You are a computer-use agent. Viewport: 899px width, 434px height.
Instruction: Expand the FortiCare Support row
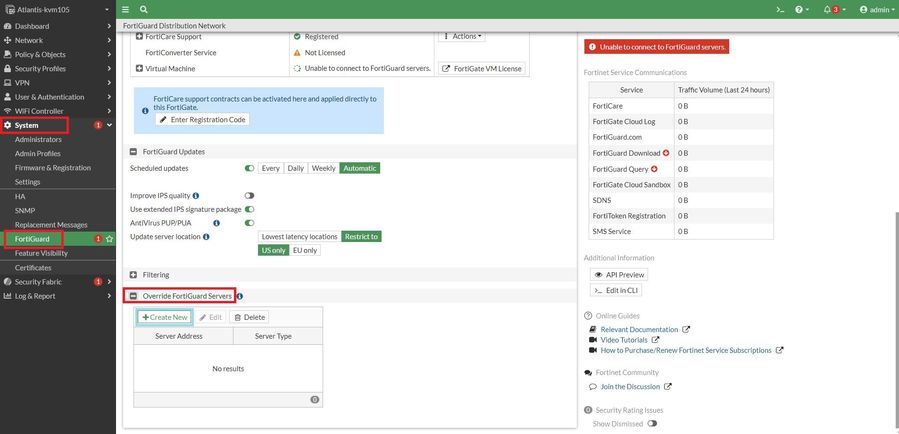[x=139, y=36]
